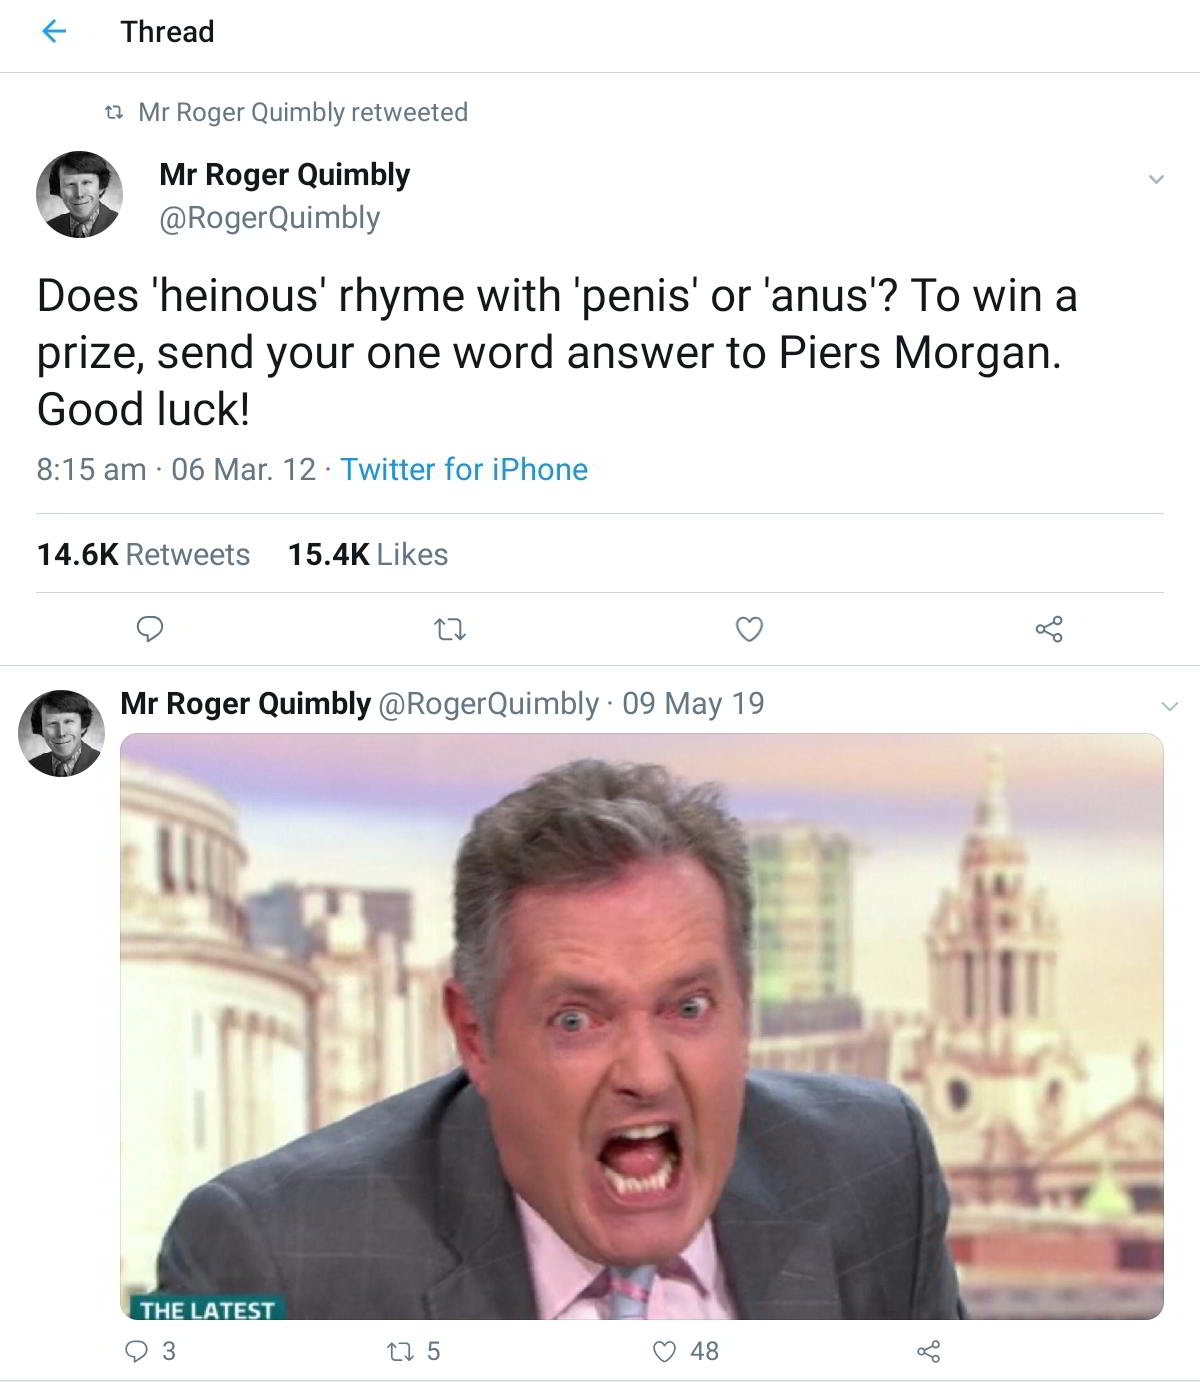Tap the large profile avatar of main tweet
Image resolution: width=1200 pixels, height=1382 pixels.
point(80,194)
